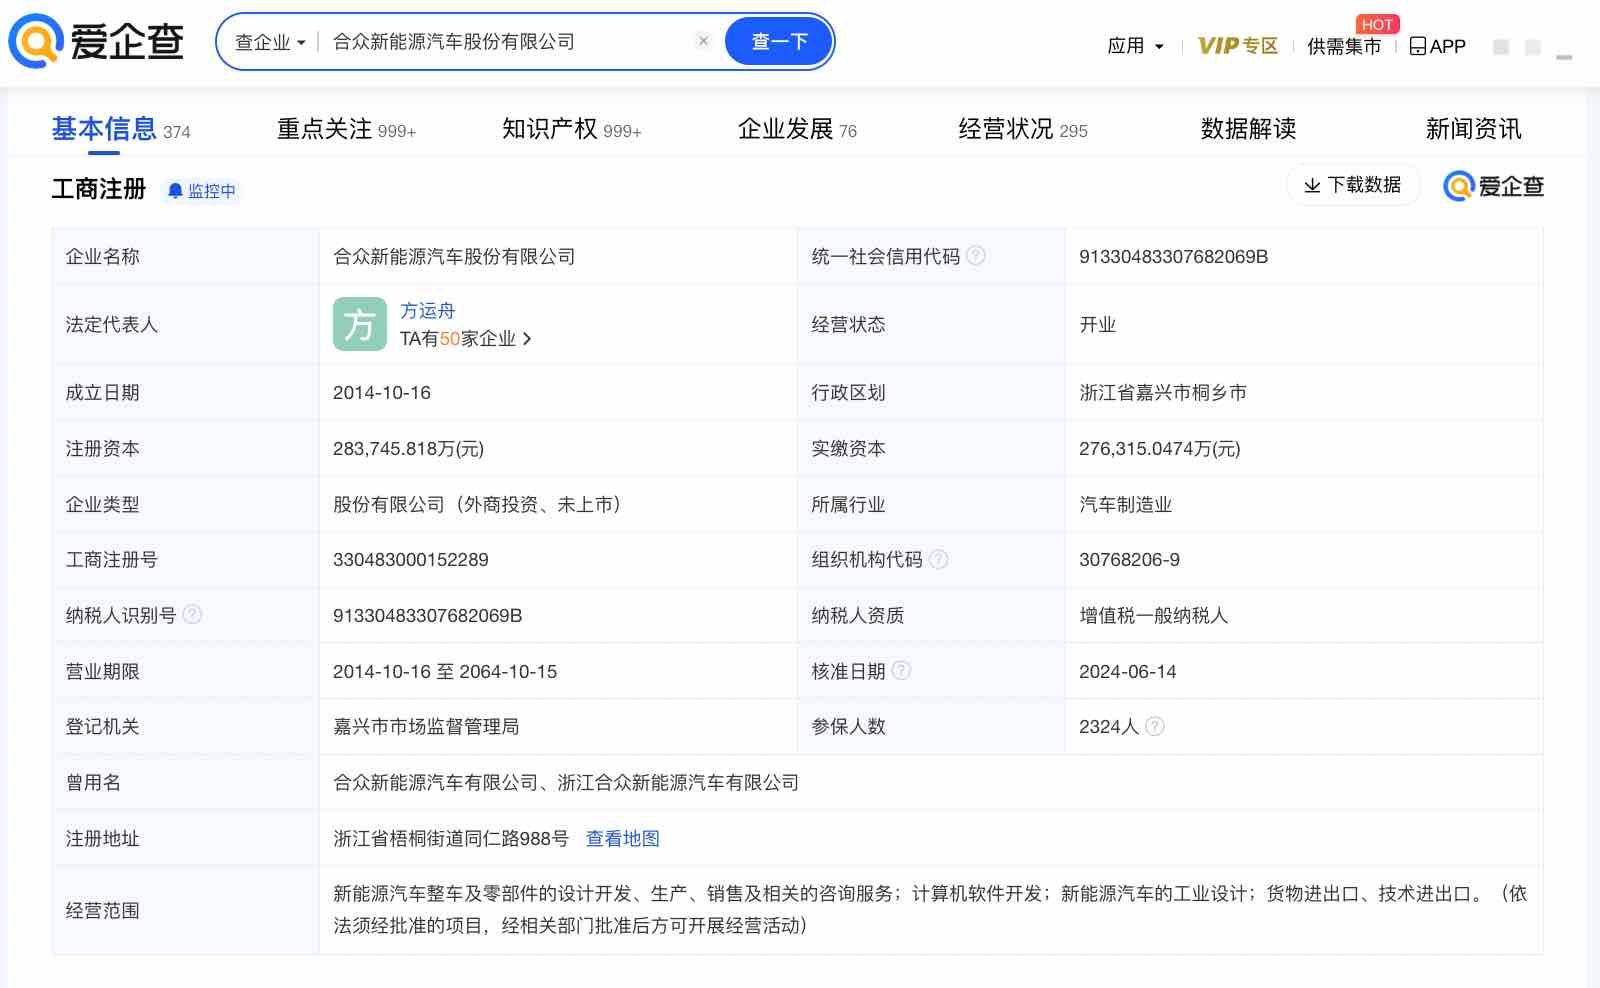The image size is (1600, 988).
Task: Click help icon beside 核准日期
Action: [x=901, y=671]
